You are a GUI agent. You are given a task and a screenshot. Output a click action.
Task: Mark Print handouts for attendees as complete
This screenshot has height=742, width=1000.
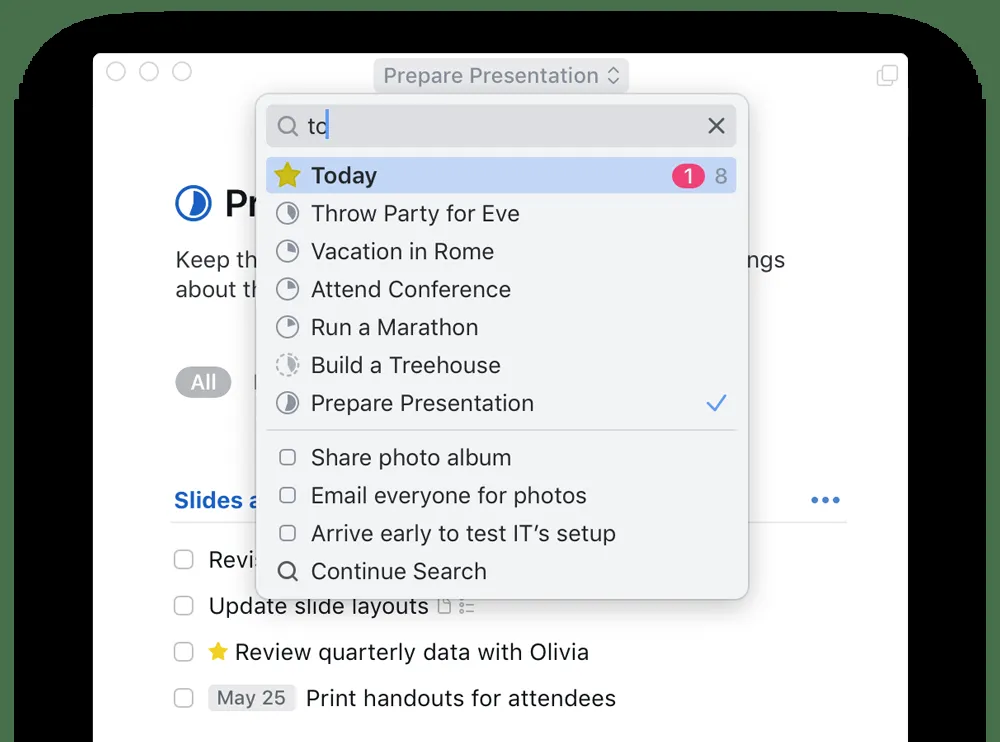point(184,698)
